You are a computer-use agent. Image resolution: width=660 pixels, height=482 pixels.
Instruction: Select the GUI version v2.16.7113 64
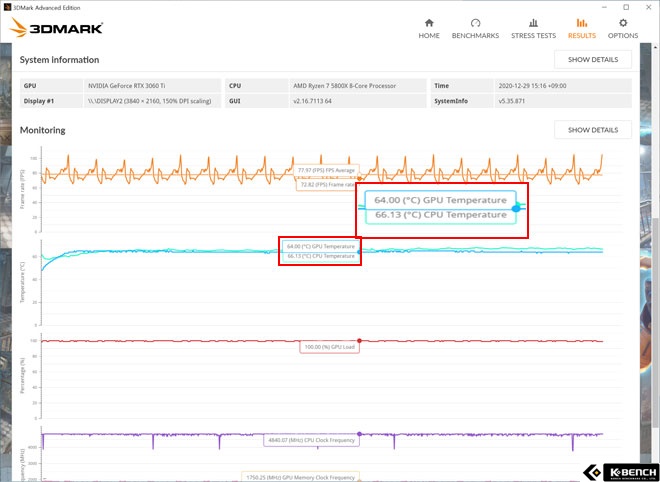click(312, 101)
